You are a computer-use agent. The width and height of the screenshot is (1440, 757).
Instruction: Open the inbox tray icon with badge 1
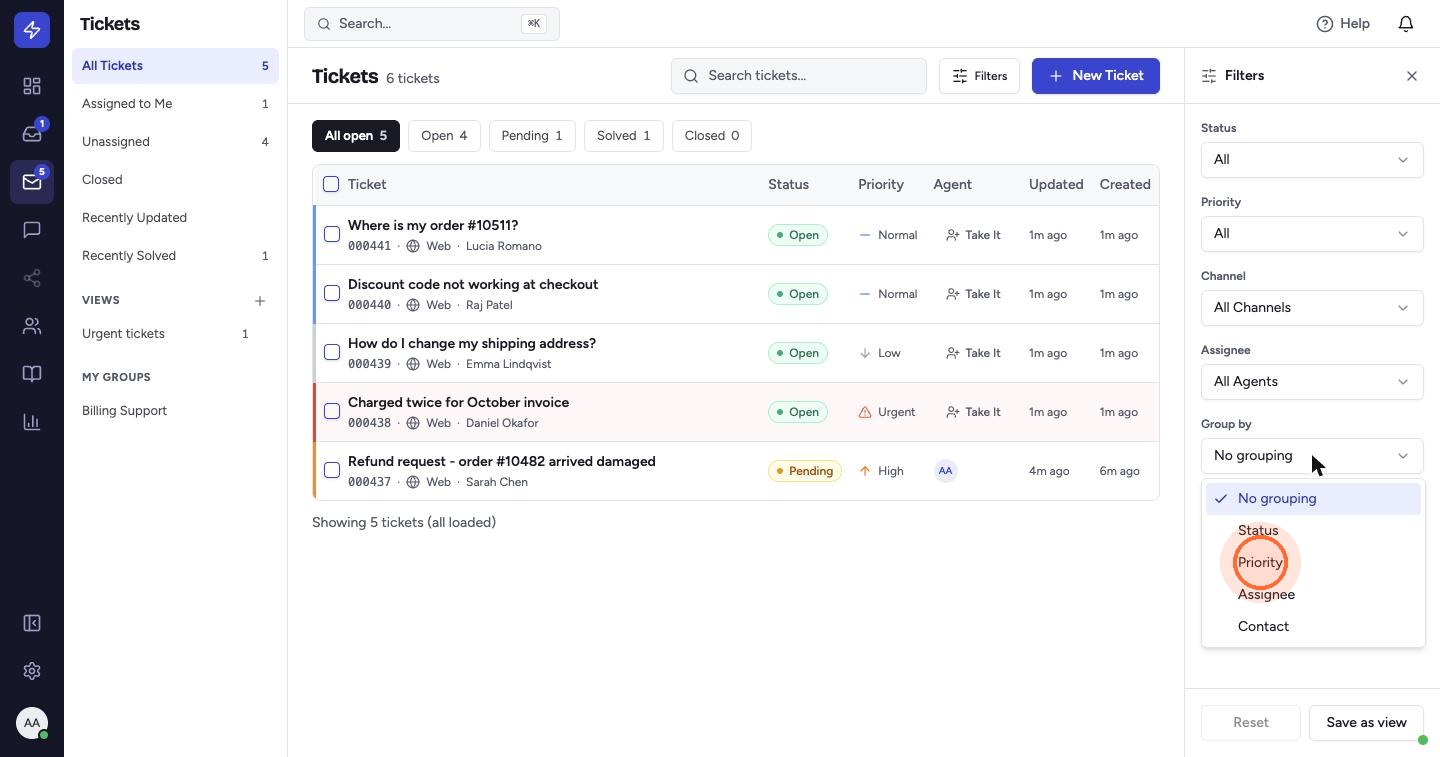click(32, 134)
